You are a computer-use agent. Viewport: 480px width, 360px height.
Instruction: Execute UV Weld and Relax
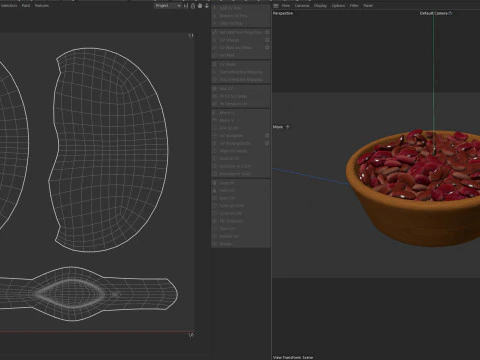coord(238,48)
